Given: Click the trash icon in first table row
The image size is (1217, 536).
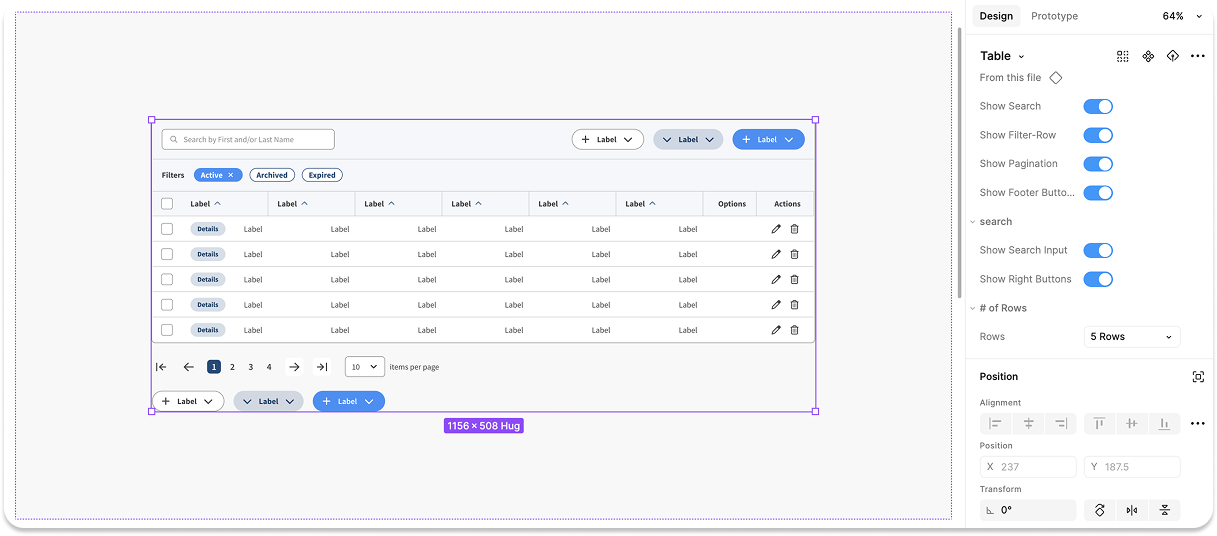Looking at the screenshot, I should click(x=794, y=229).
